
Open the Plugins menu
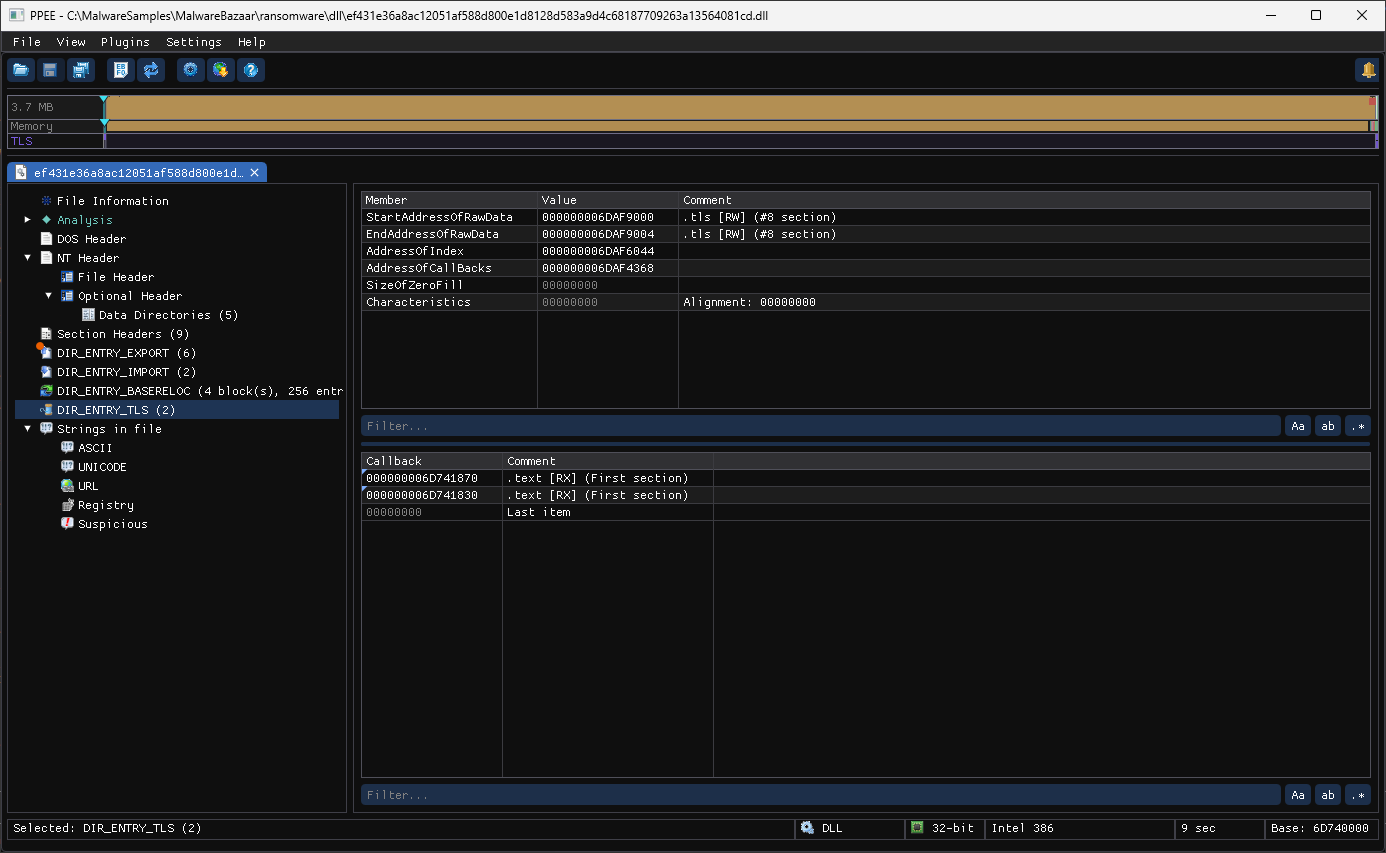[125, 42]
